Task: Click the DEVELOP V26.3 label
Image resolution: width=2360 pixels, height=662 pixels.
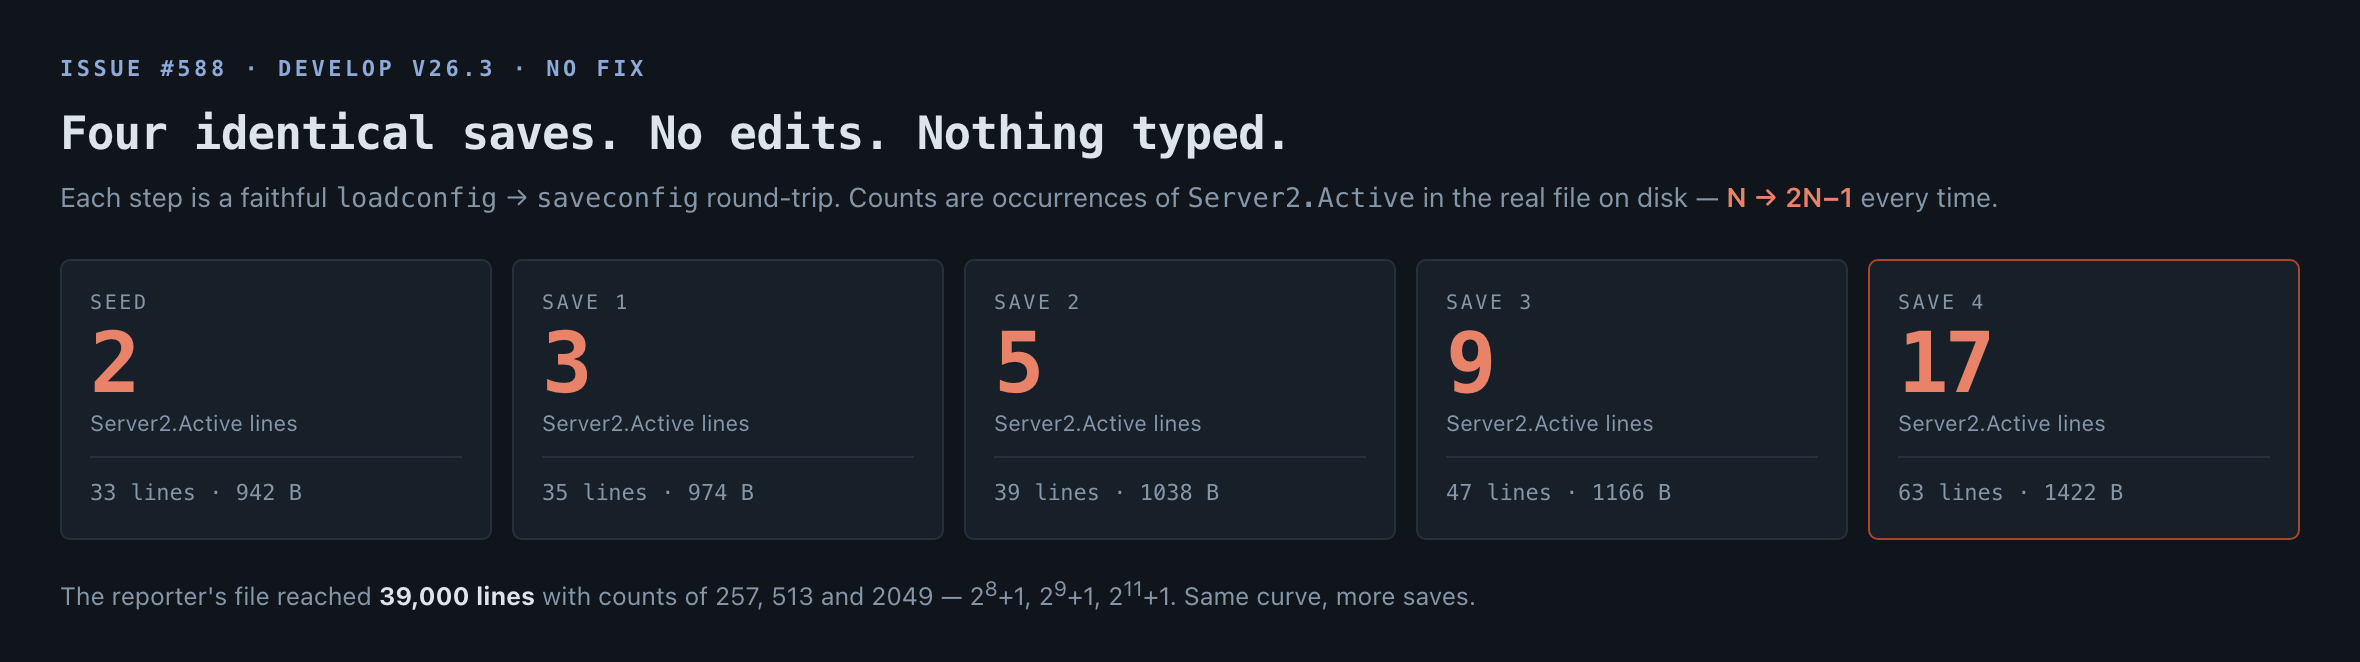Action: pyautogui.click(x=386, y=68)
